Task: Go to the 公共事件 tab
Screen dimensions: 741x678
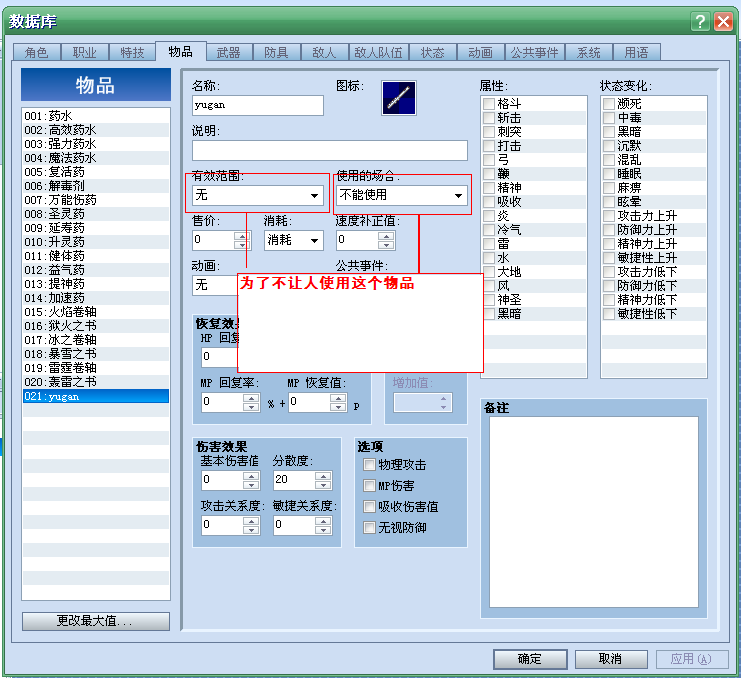Action: tap(534, 52)
